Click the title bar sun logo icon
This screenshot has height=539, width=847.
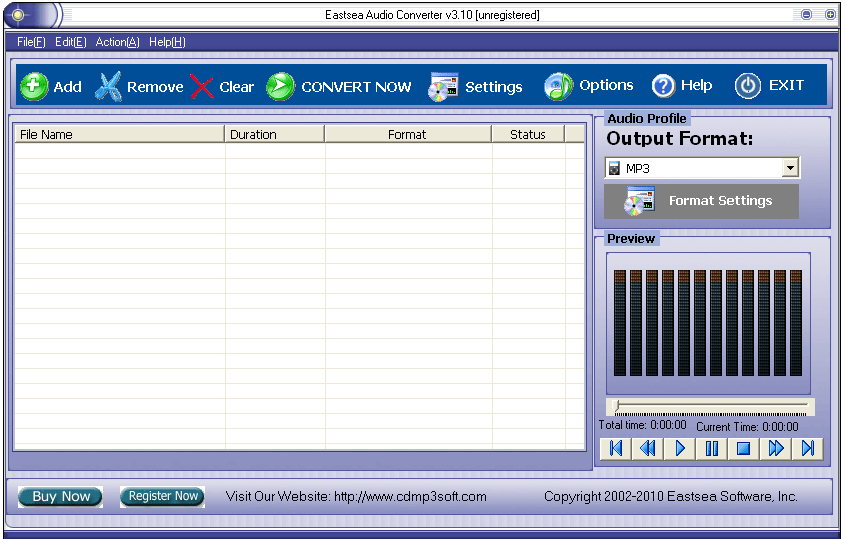click(x=18, y=15)
